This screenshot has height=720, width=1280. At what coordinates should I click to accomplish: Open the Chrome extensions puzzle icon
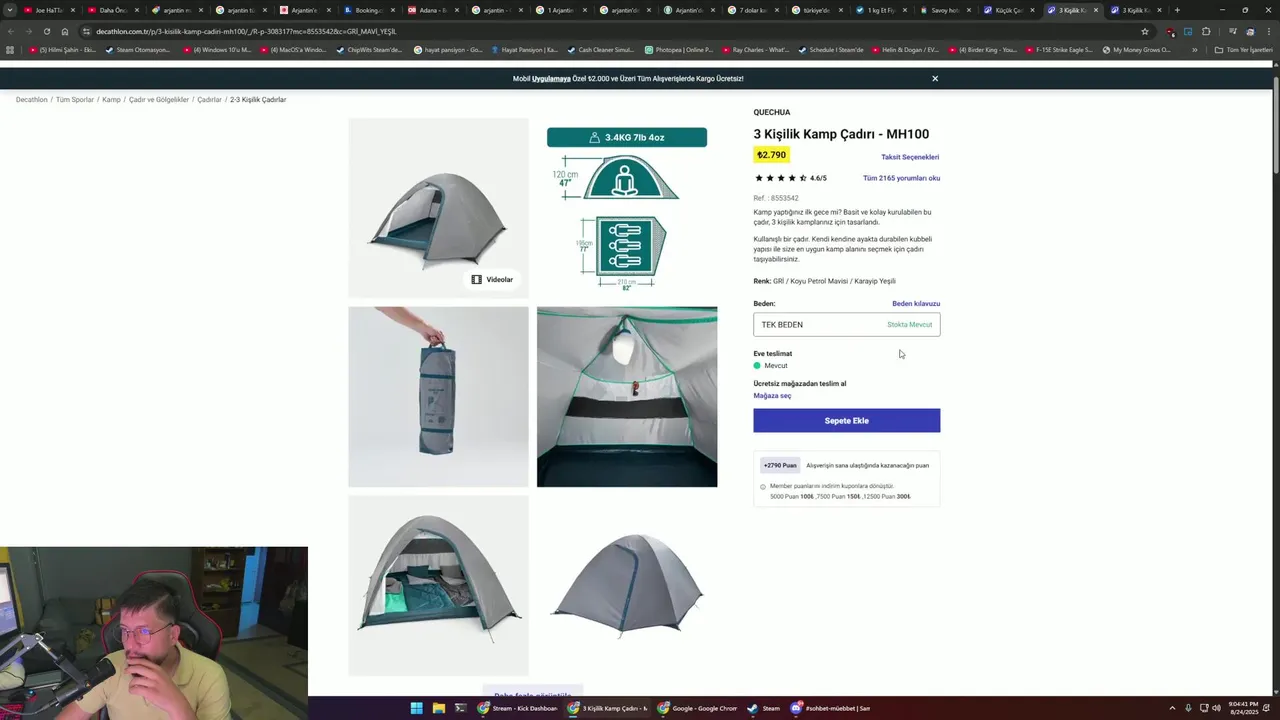1206,31
